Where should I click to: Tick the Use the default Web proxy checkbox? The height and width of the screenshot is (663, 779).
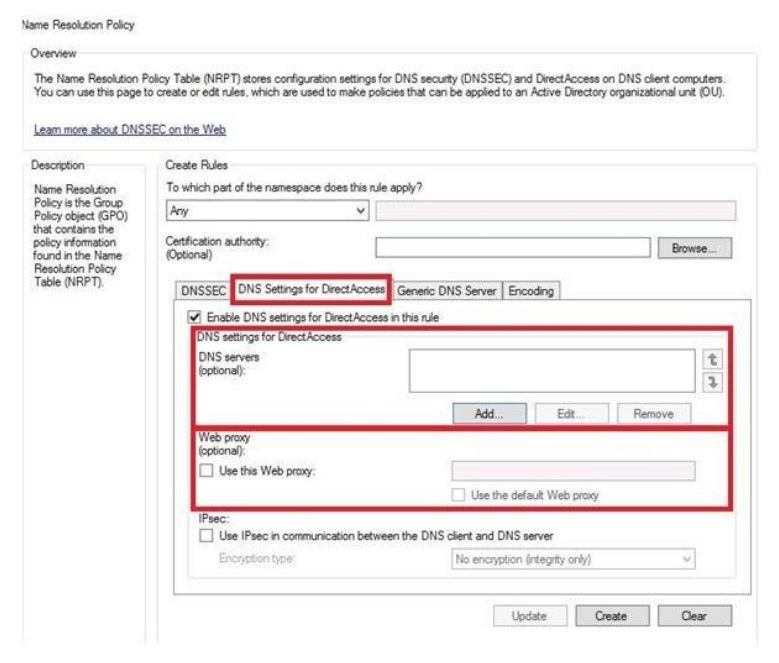pos(460,495)
